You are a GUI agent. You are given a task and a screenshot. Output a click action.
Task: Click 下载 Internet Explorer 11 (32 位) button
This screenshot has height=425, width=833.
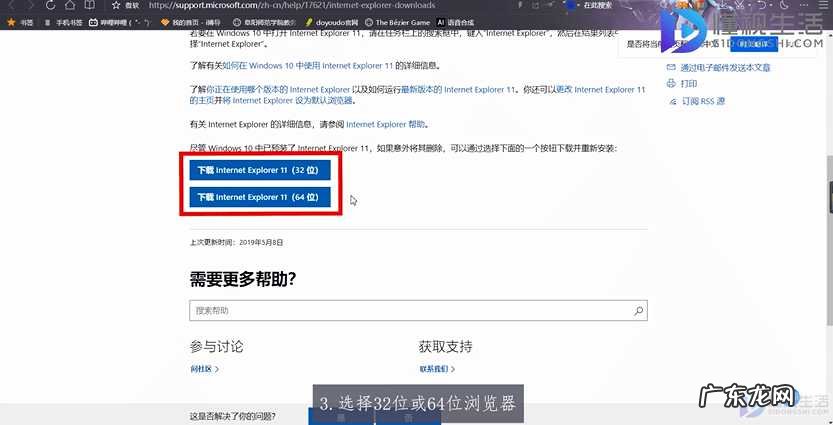(x=260, y=171)
